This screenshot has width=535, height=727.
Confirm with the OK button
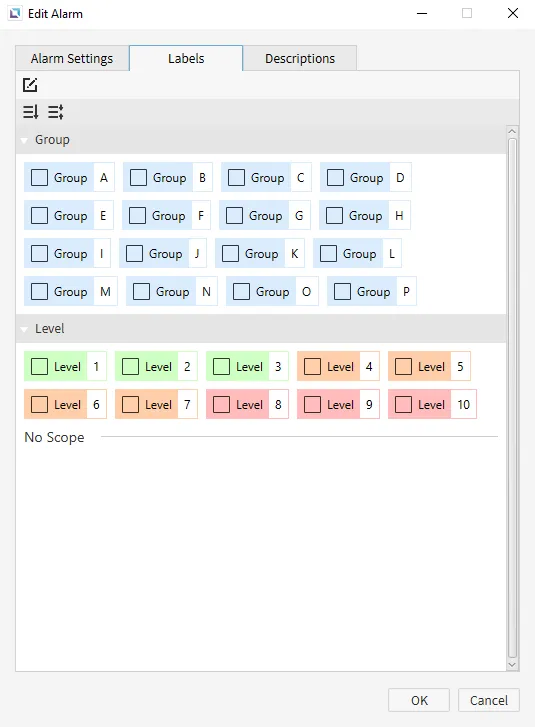click(x=419, y=700)
